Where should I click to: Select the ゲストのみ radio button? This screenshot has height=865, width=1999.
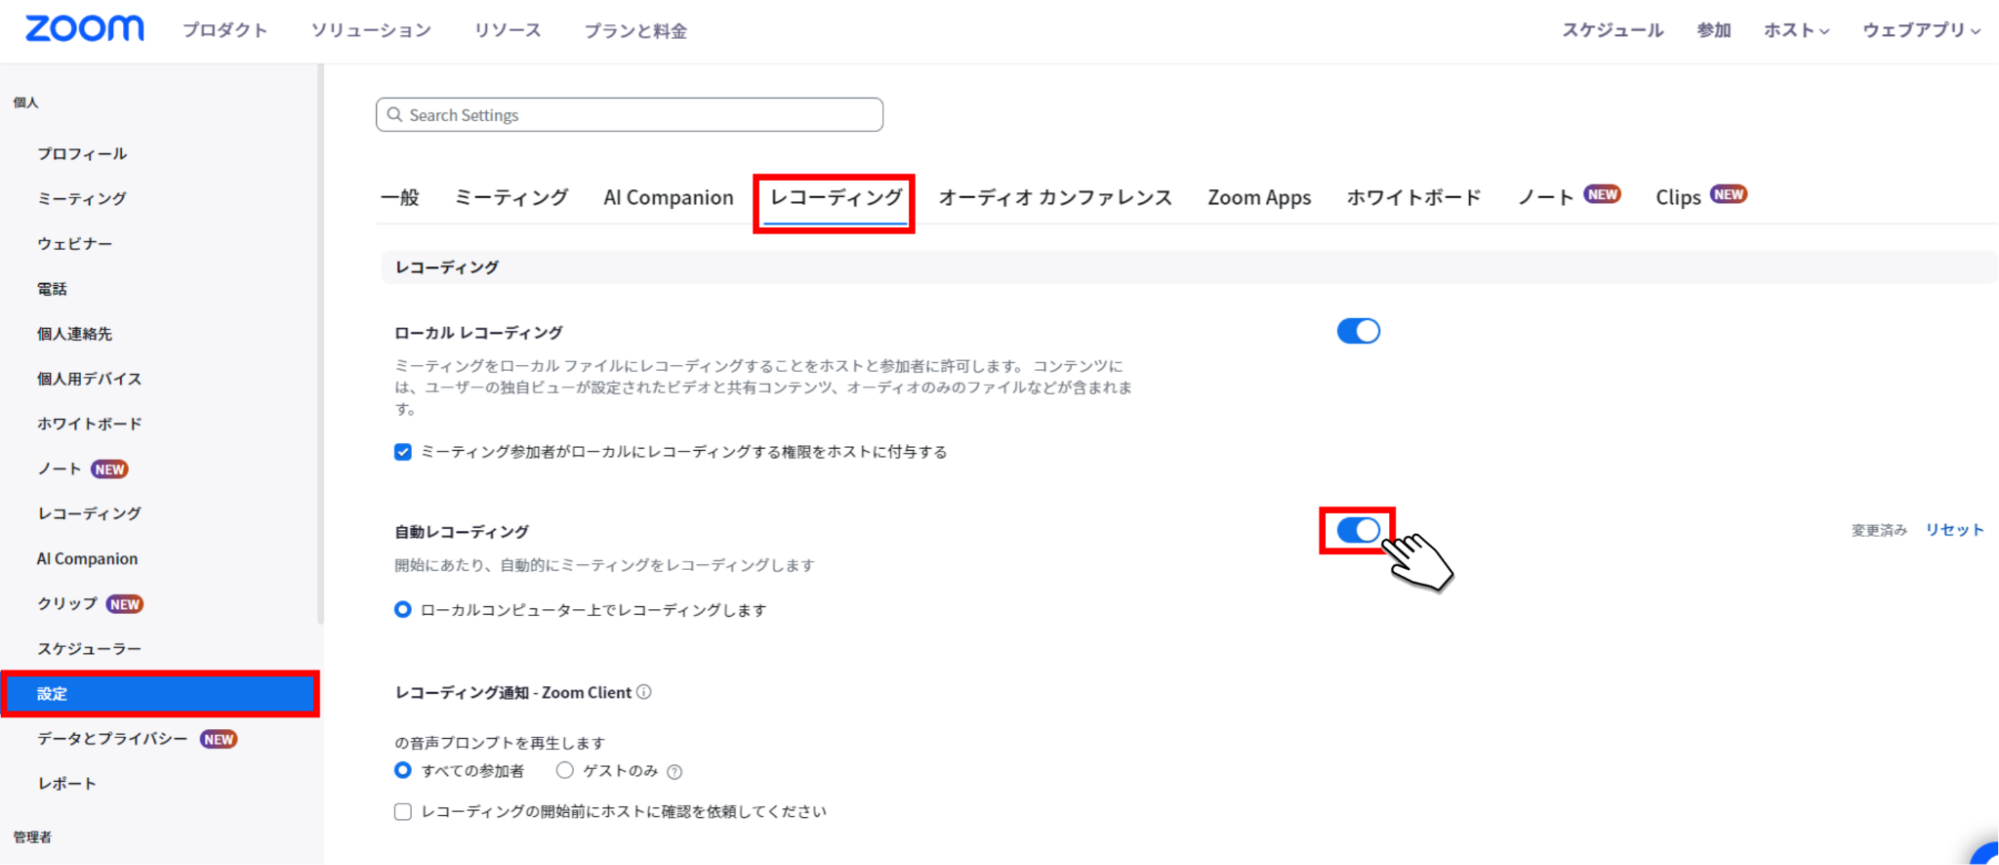click(565, 771)
